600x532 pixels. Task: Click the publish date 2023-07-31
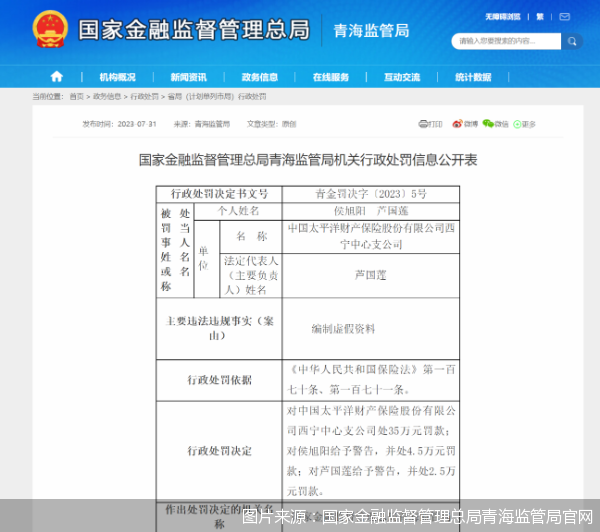click(137, 124)
